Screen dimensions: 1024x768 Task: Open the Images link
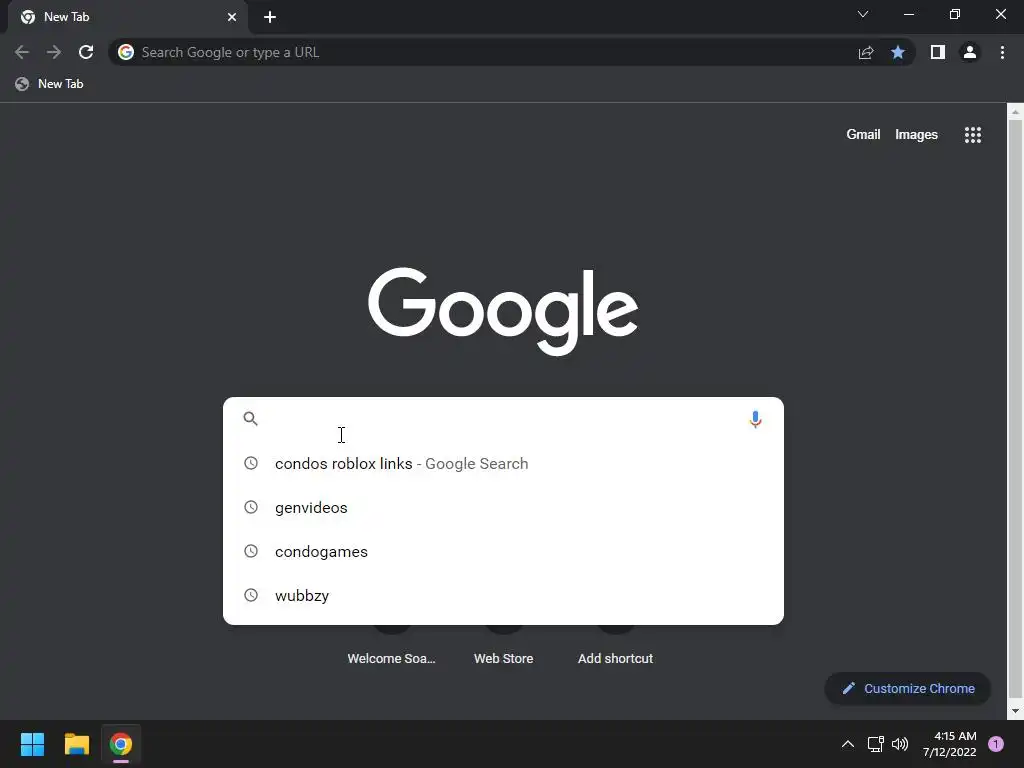916,135
